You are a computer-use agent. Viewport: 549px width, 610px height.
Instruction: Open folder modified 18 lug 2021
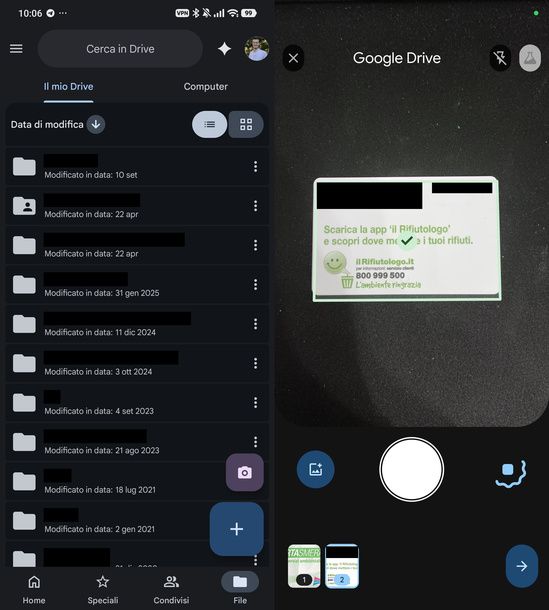click(x=136, y=481)
